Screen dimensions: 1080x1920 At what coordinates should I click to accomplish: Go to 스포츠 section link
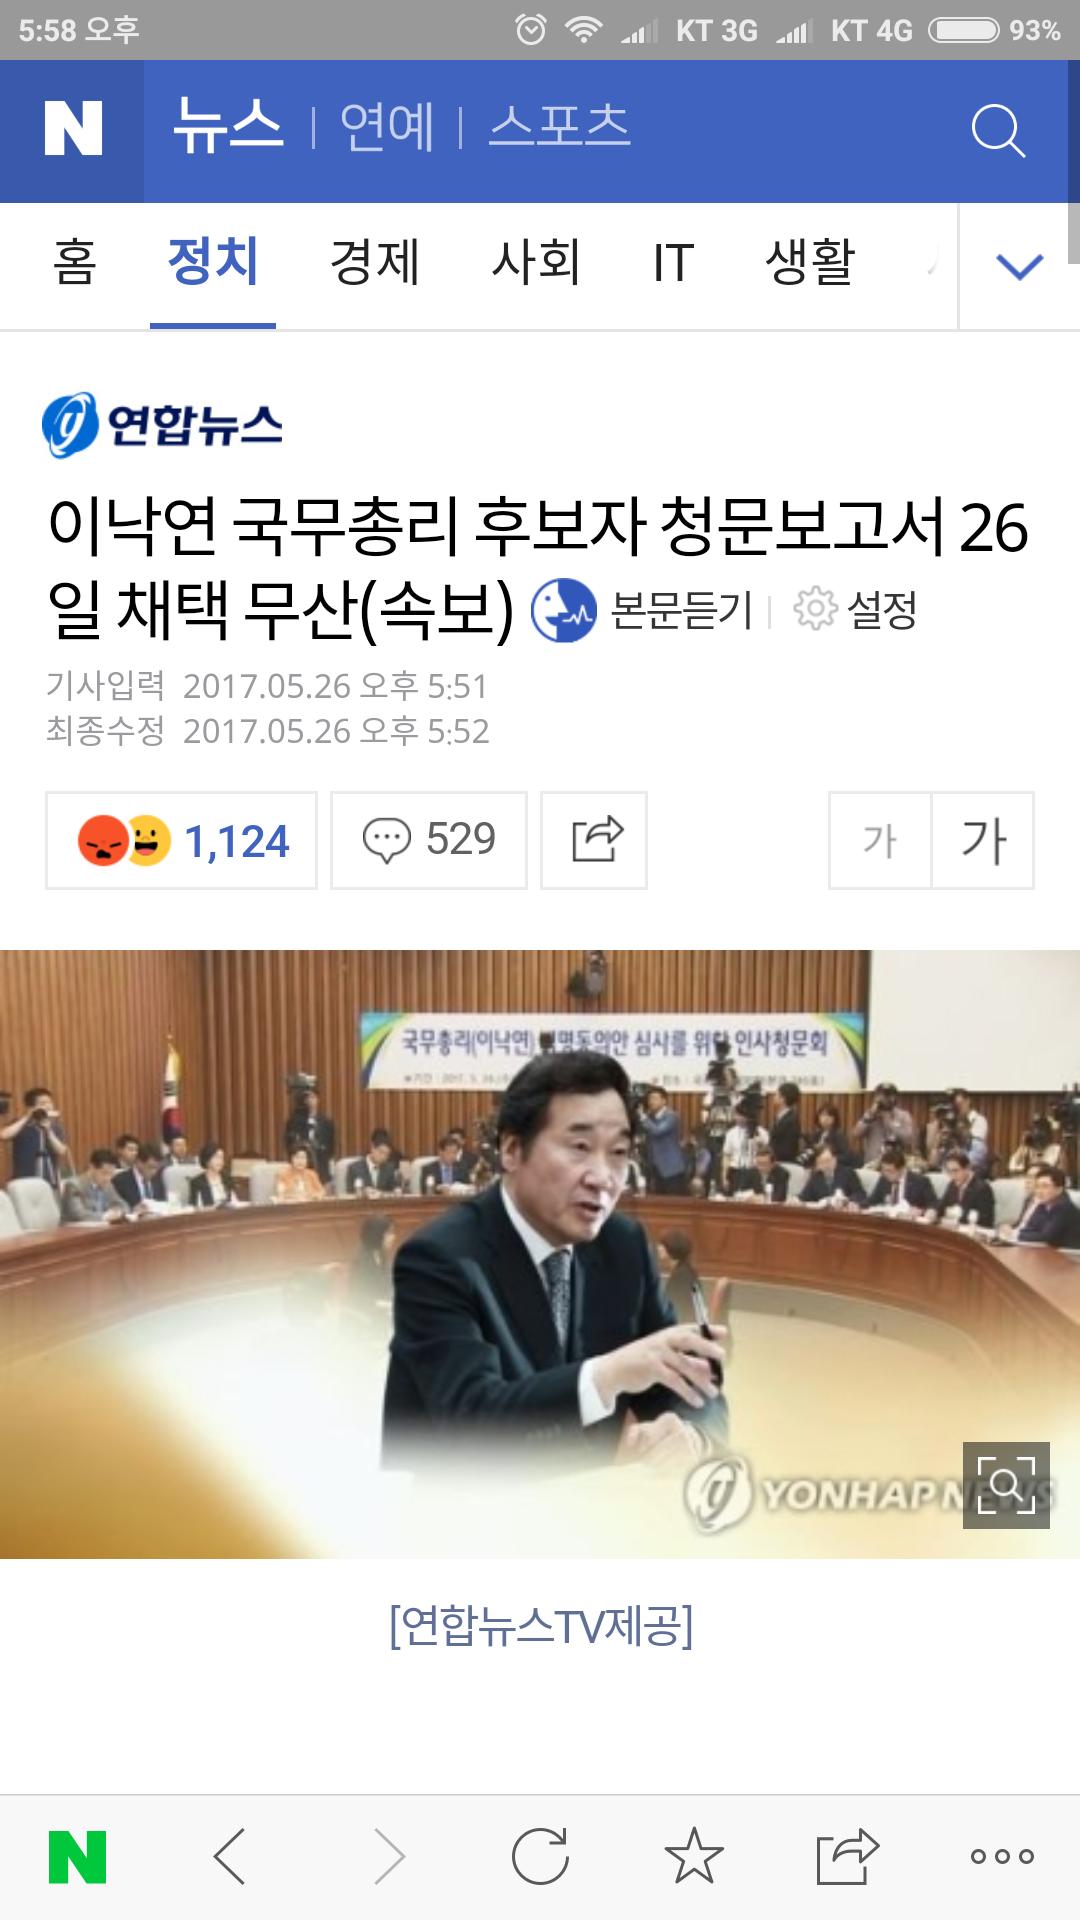[x=560, y=126]
